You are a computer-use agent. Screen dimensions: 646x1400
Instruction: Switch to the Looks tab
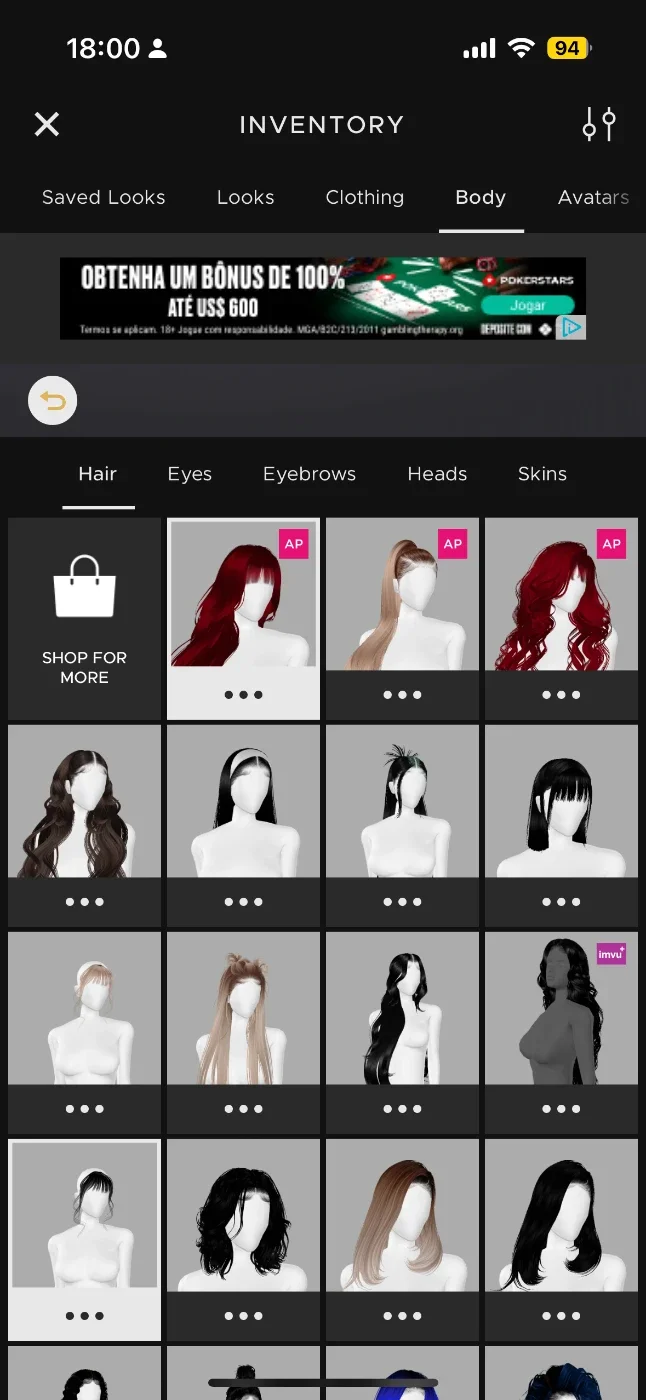point(246,197)
